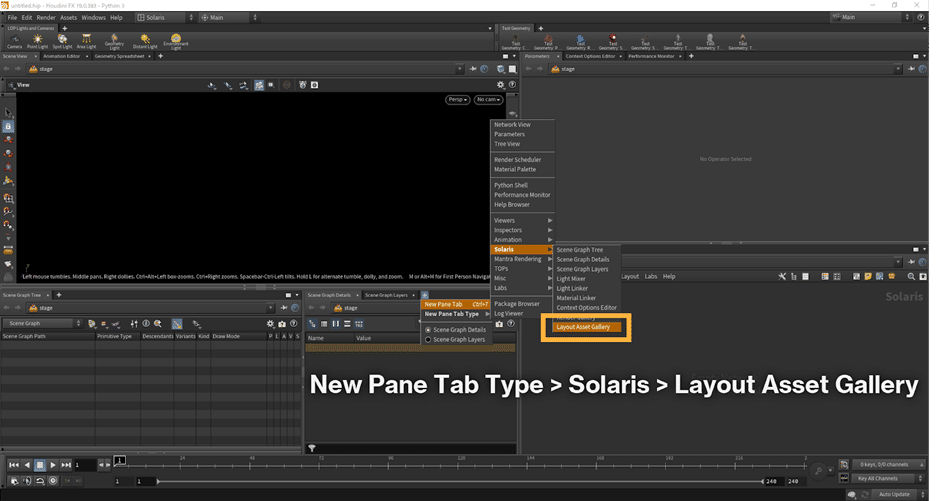This screenshot has height=501, width=941.
Task: Click the current frame number field
Action: pos(85,465)
